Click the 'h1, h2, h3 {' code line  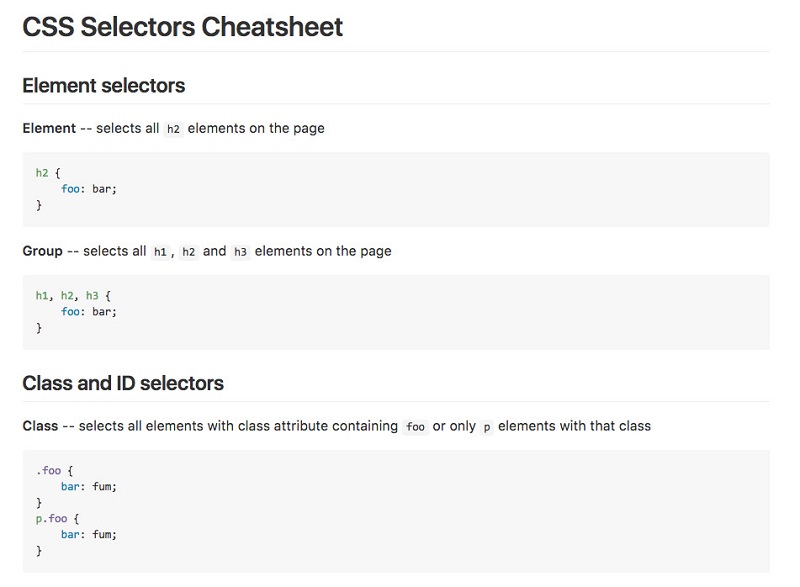73,296
